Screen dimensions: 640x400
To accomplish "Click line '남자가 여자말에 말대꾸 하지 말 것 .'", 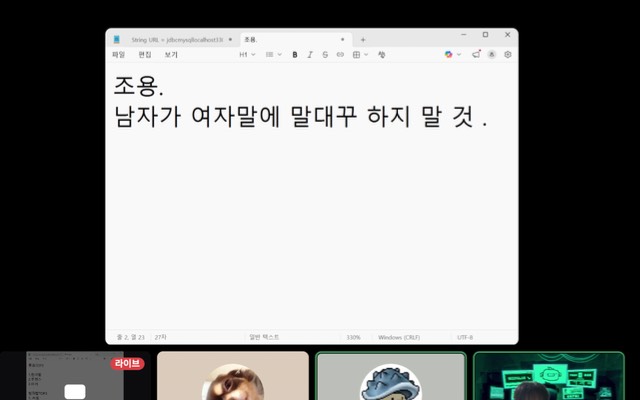I will pos(300,117).
